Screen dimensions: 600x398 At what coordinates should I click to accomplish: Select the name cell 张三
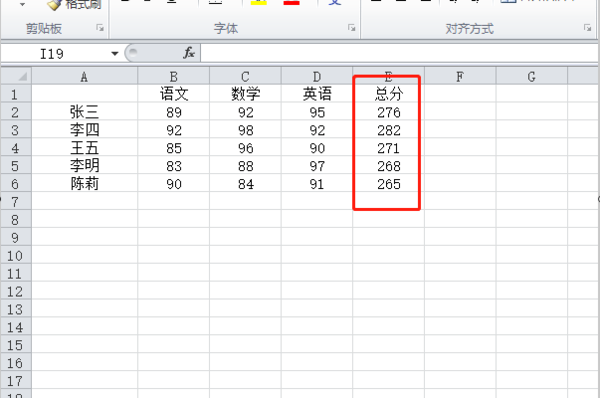tap(84, 112)
